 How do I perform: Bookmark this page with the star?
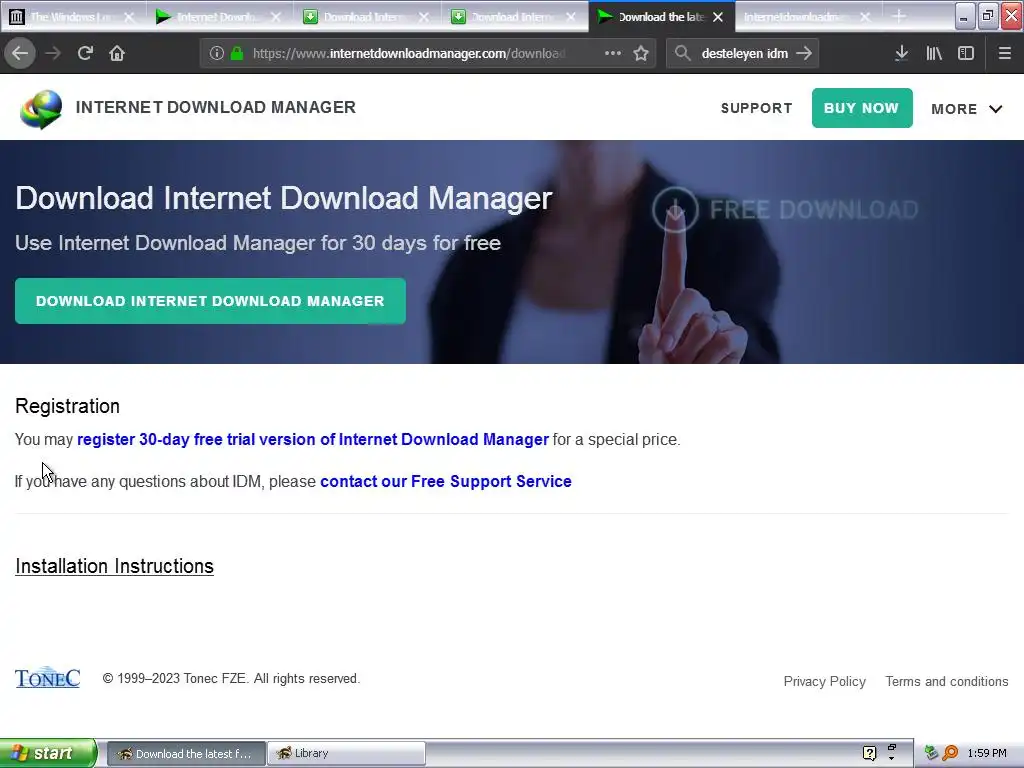(x=641, y=54)
